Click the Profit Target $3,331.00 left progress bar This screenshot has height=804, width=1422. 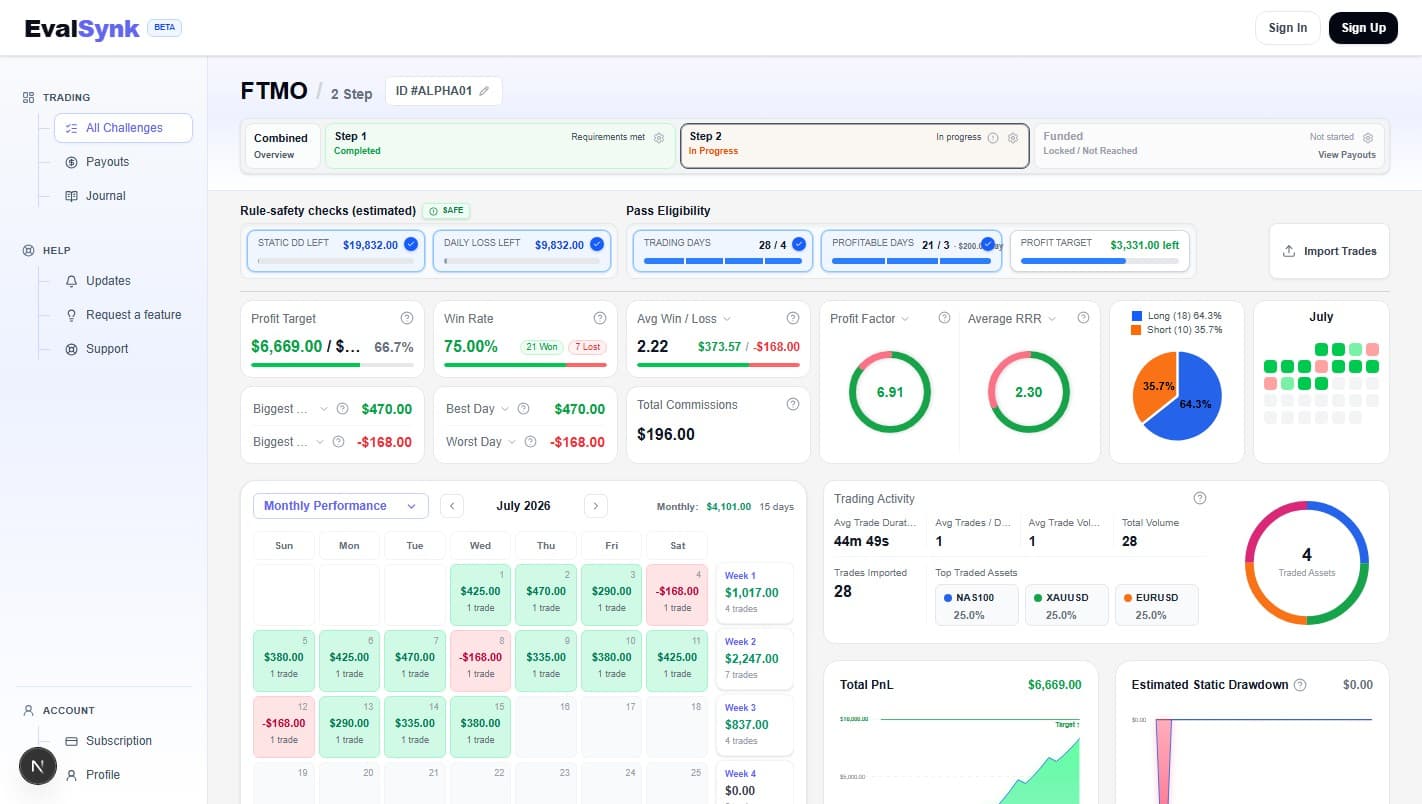tap(1099, 261)
